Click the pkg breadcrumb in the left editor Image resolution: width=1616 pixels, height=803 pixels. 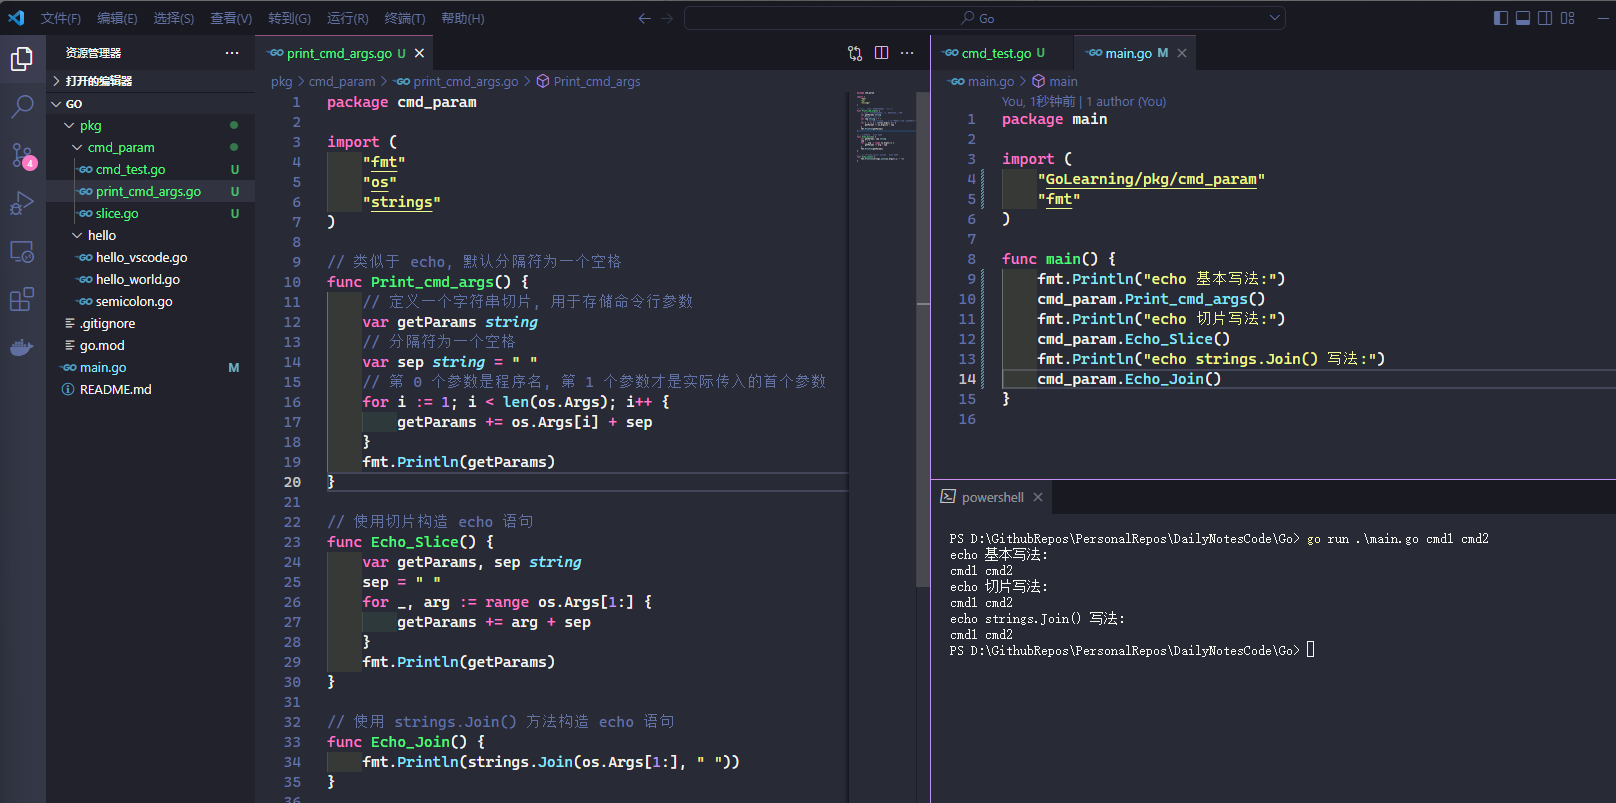coord(281,82)
